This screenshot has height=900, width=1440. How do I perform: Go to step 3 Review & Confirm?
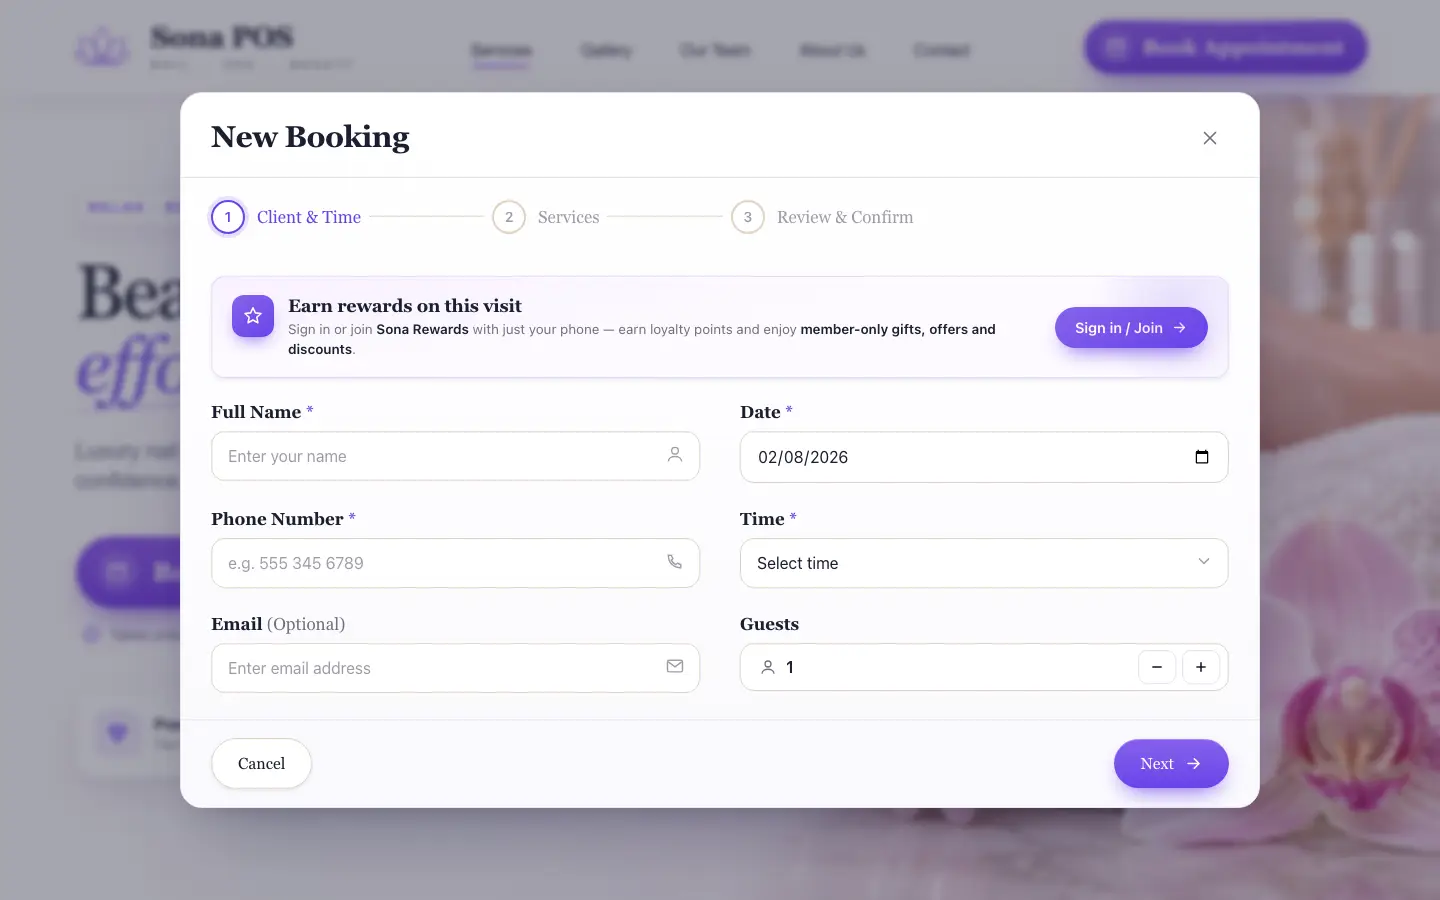click(822, 217)
